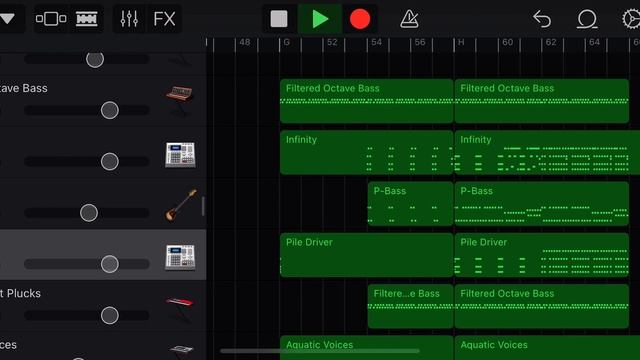Open the loop browser icon
Viewport: 640px width, 360px height.
pos(587,19)
